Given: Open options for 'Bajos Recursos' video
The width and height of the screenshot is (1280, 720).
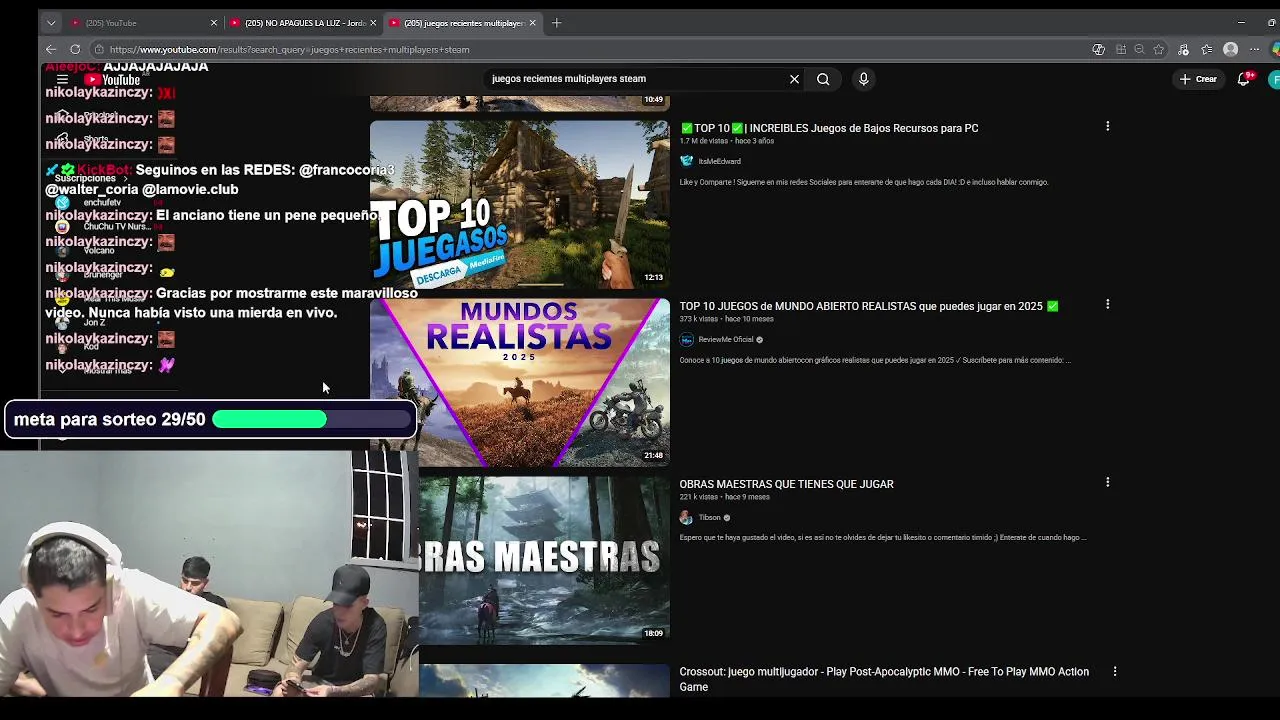Looking at the screenshot, I should click(1107, 126).
